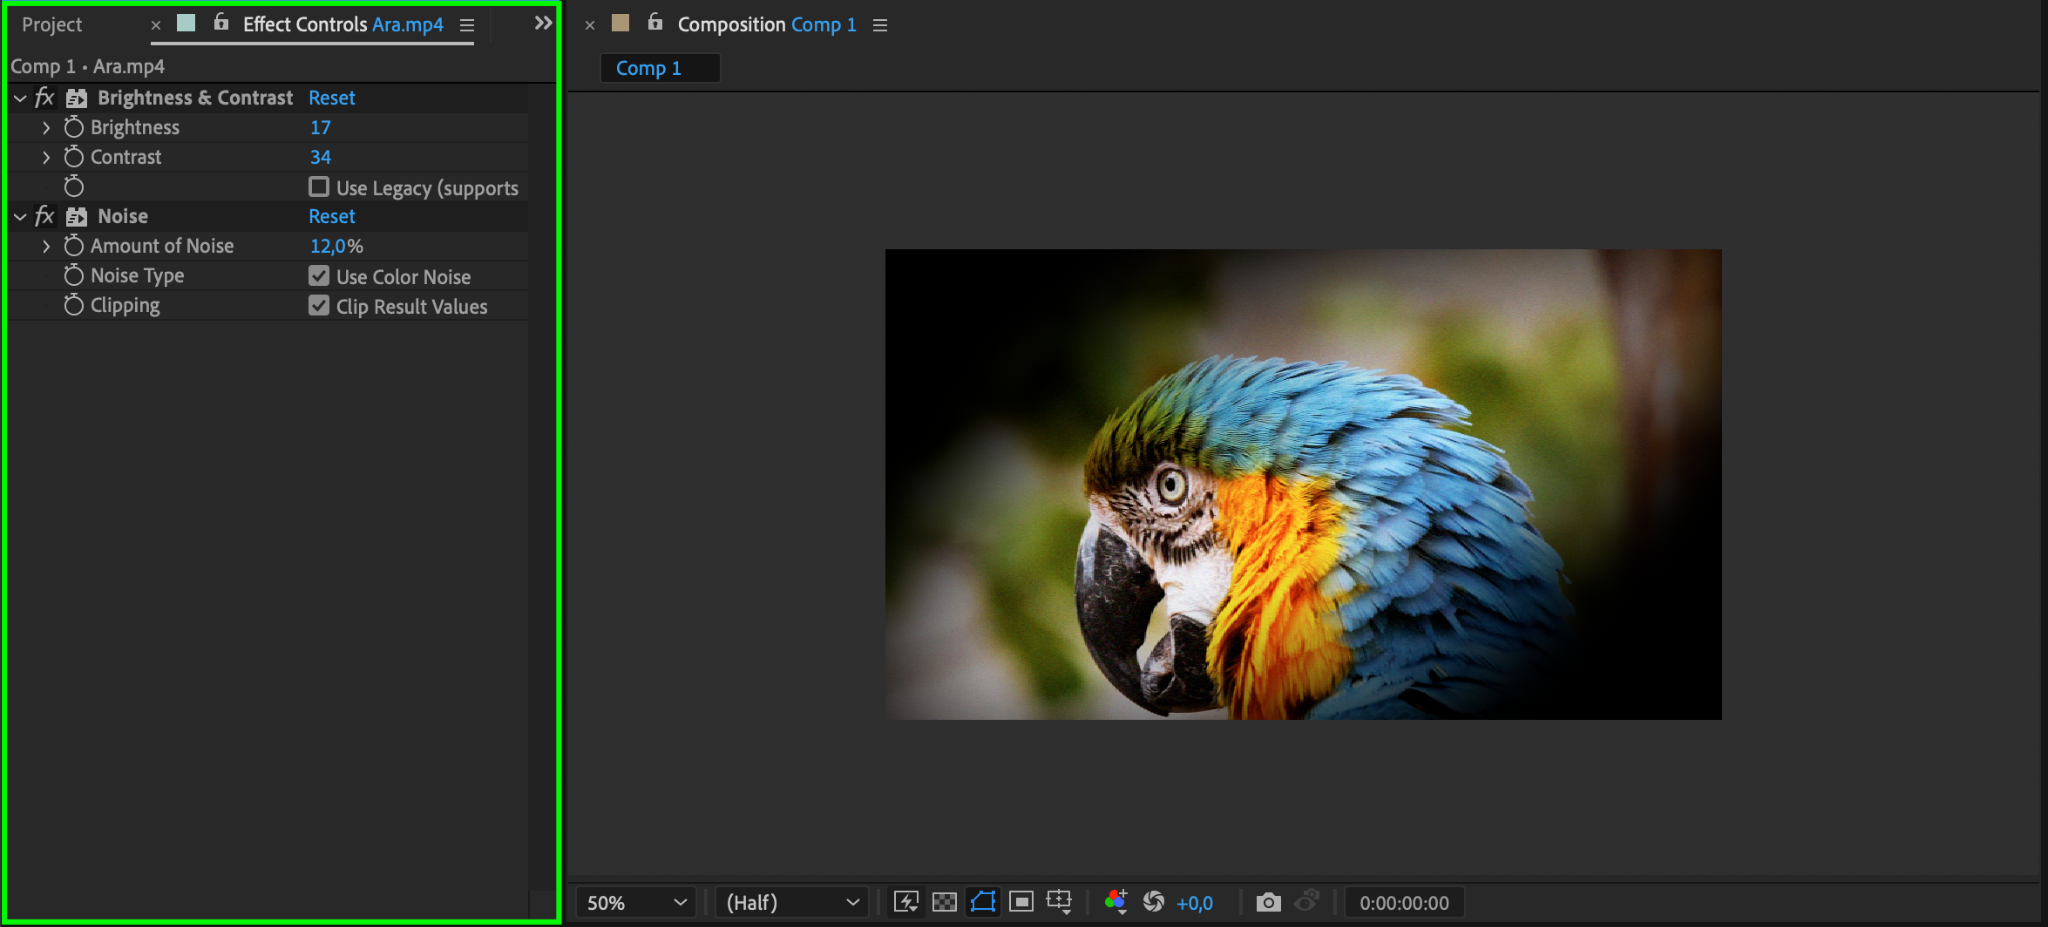Expand the Amount of Noise property
The image size is (2048, 927).
coord(46,246)
